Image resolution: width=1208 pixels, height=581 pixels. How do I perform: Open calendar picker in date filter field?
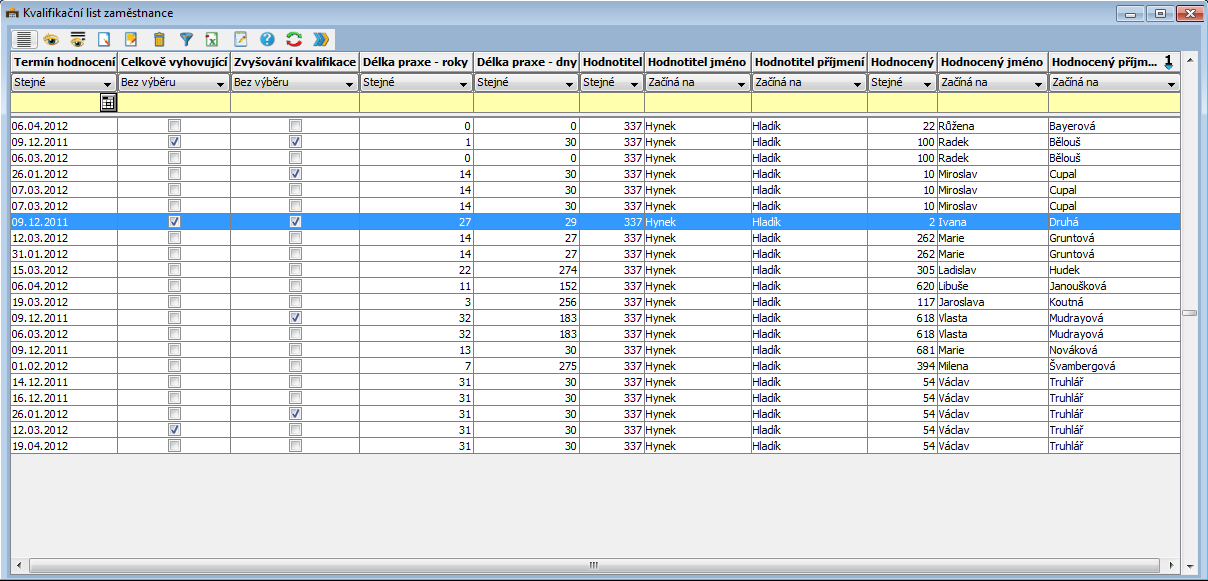coord(108,102)
